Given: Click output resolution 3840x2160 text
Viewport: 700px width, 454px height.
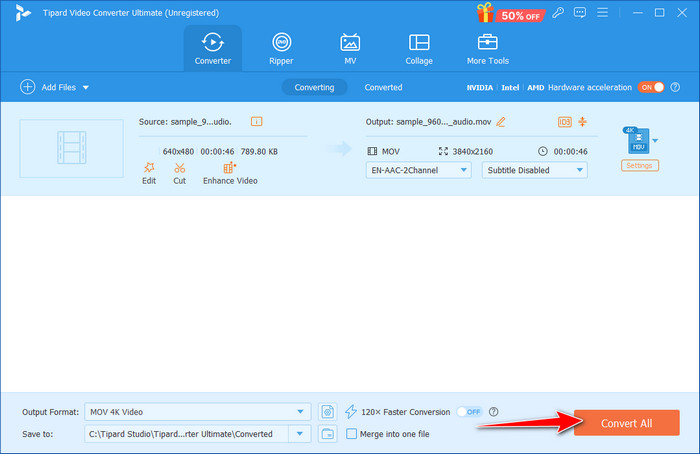Looking at the screenshot, I should (473, 151).
